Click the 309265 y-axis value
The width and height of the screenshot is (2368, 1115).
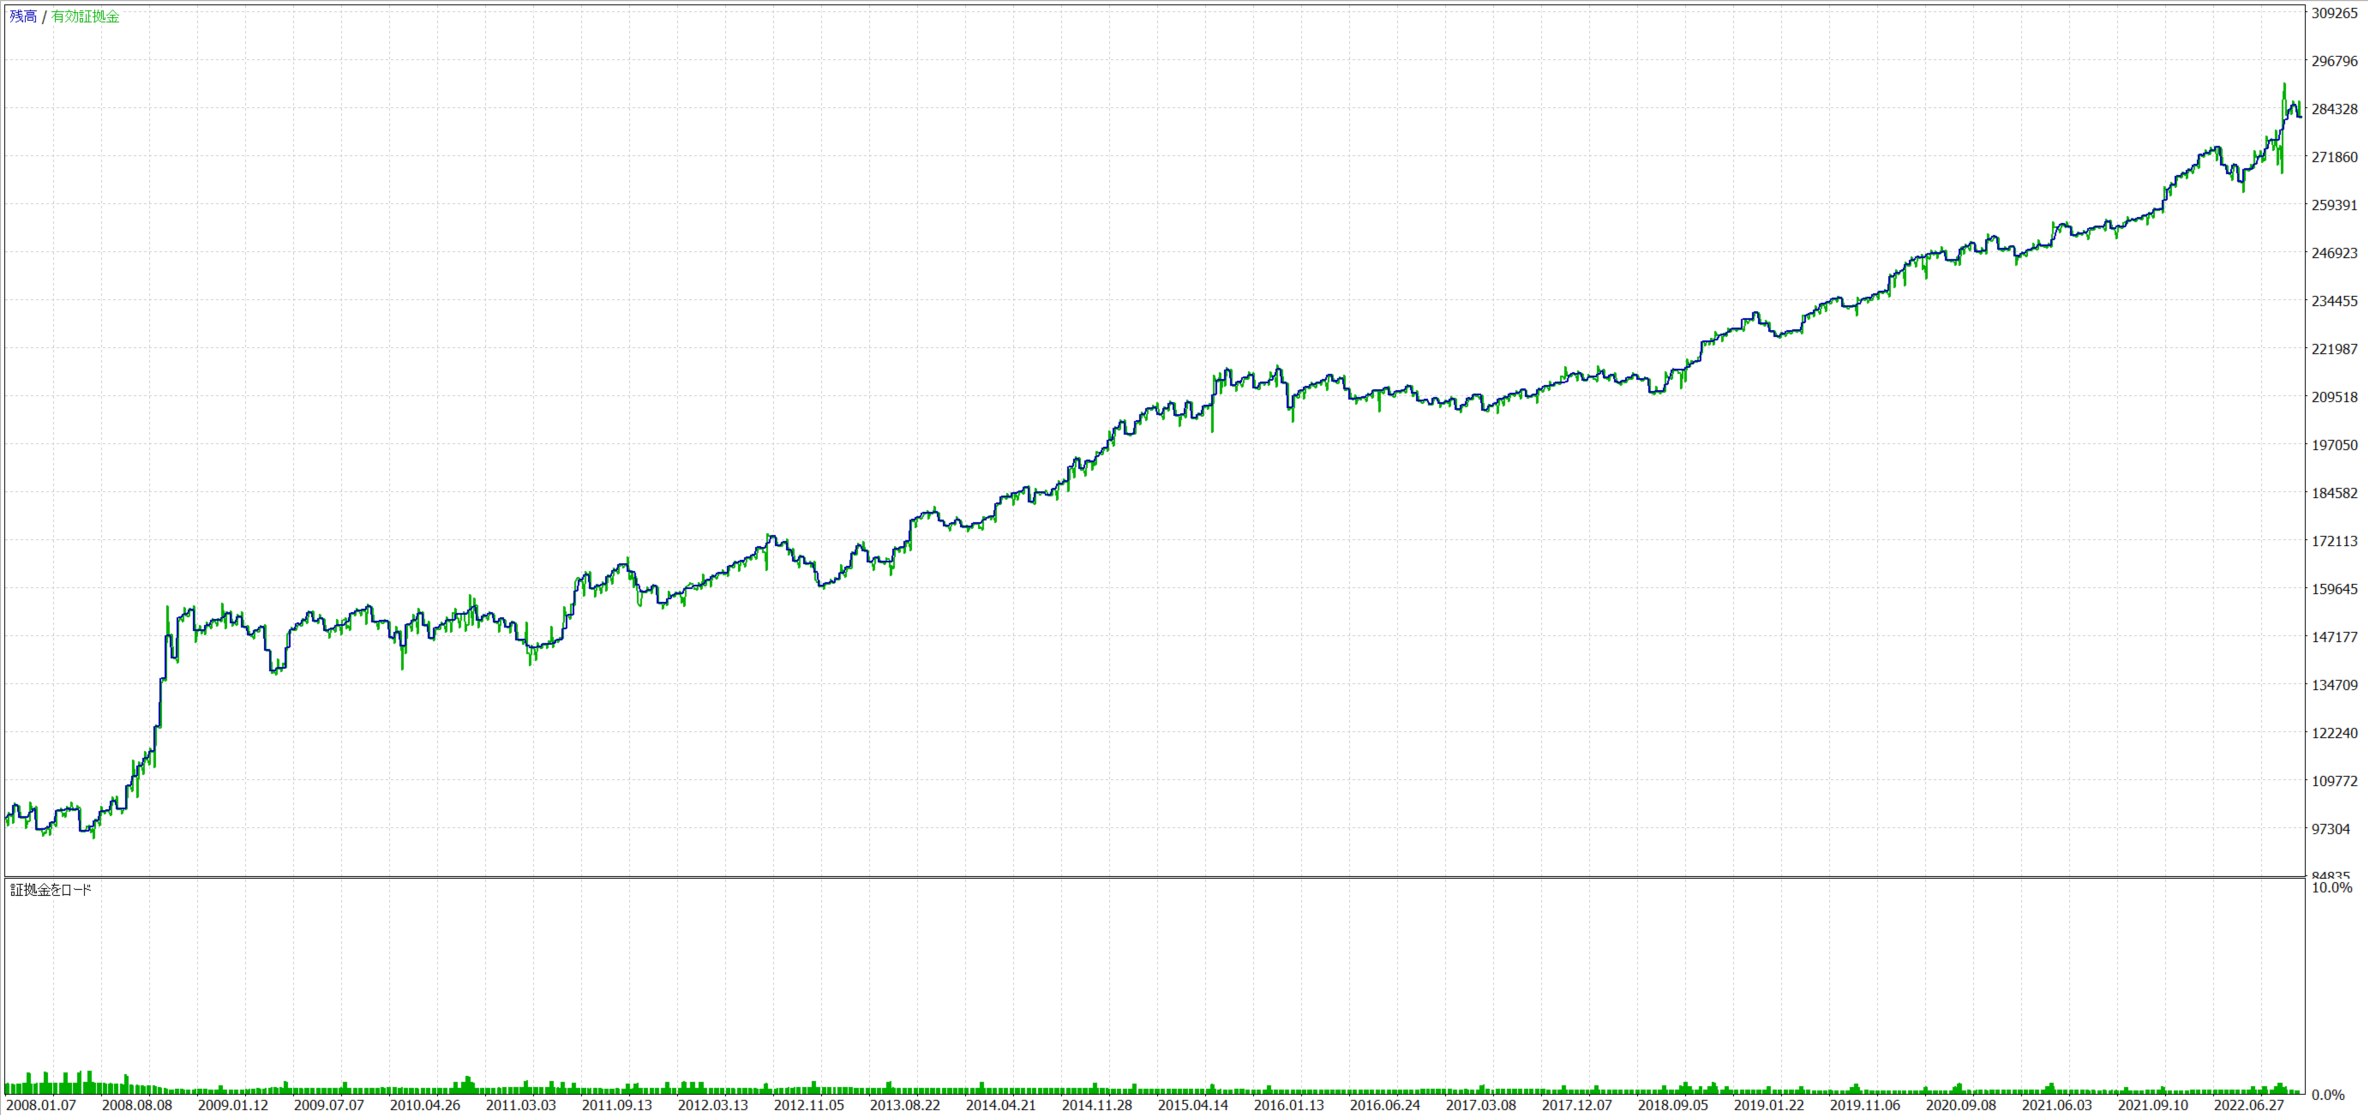click(2335, 13)
